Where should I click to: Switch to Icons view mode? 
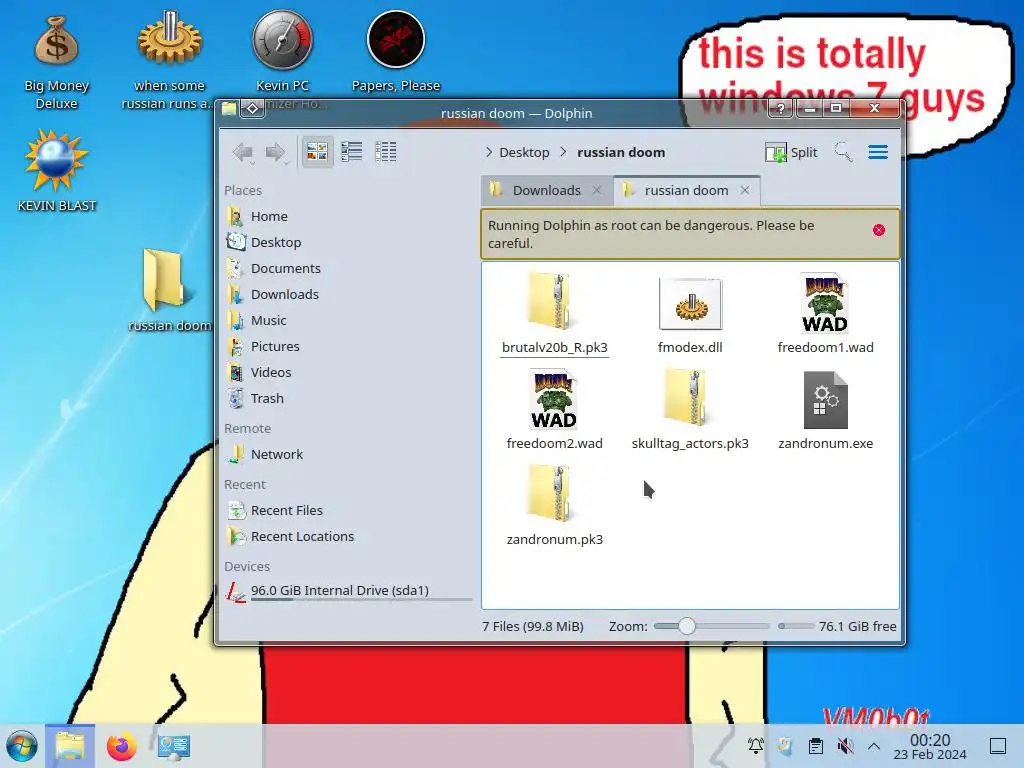click(x=317, y=152)
